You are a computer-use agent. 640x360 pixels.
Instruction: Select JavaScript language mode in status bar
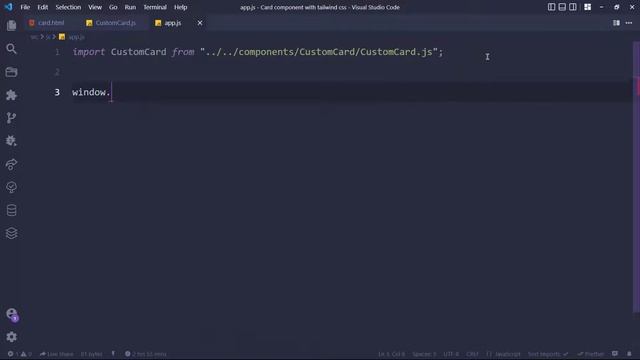tap(503, 354)
